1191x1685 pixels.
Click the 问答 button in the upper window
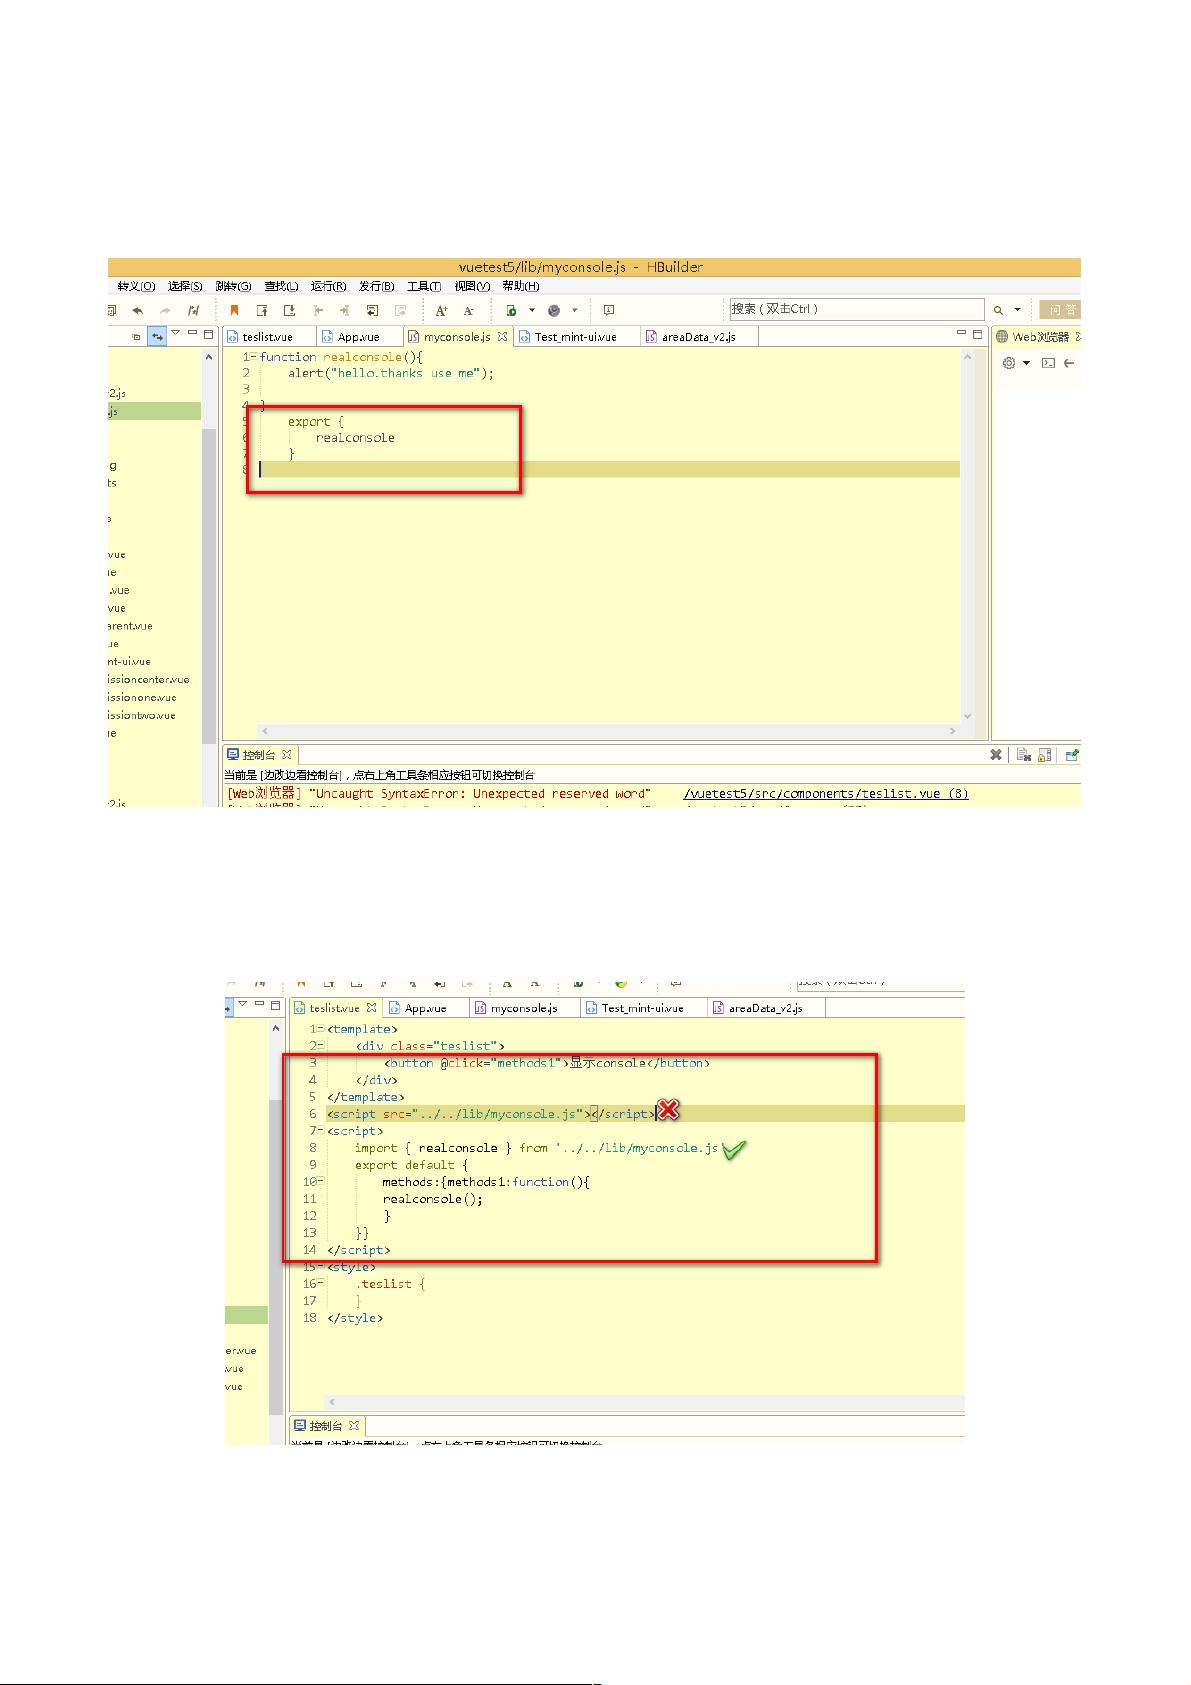point(1061,310)
